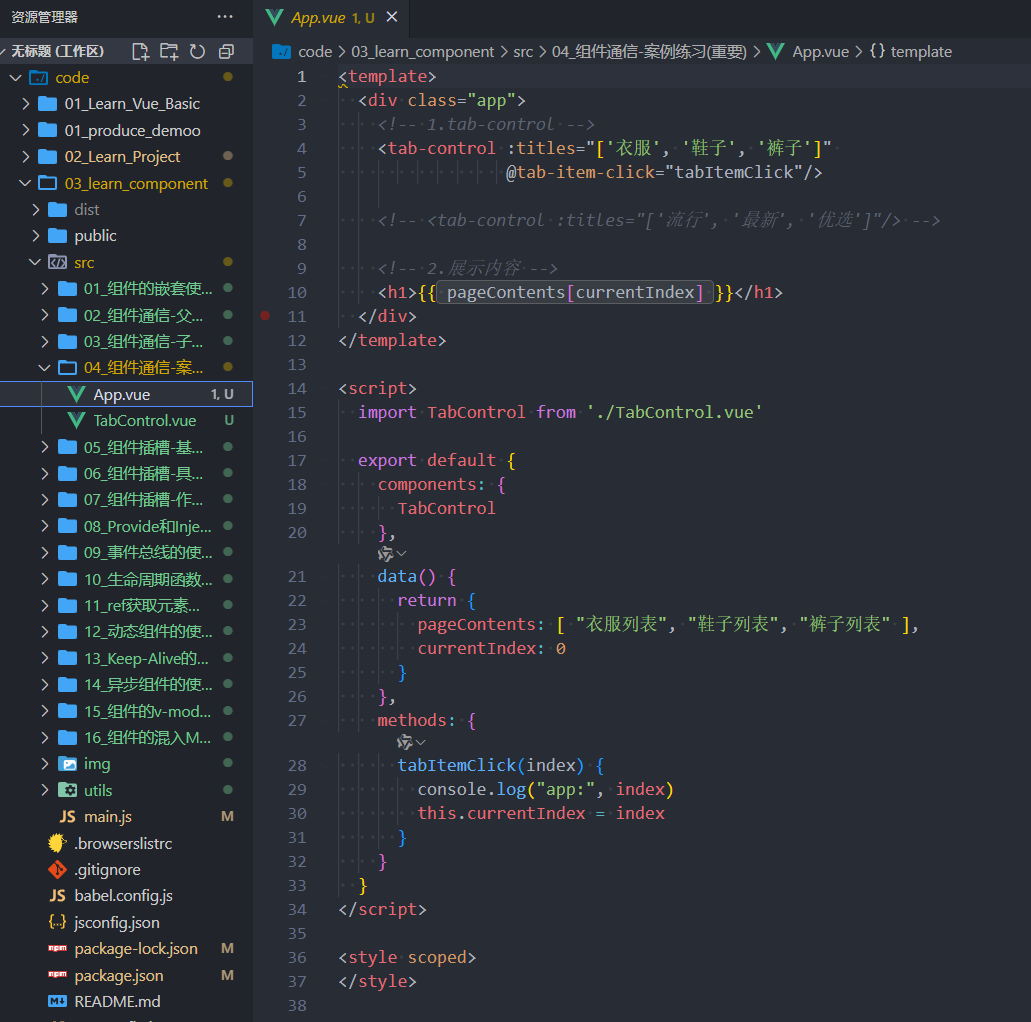Open main.js in the explorer

(108, 816)
